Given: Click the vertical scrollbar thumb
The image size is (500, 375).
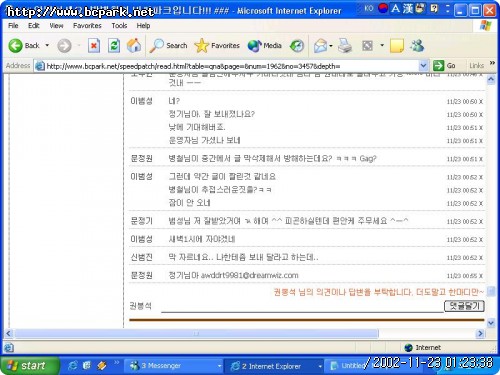Looking at the screenshot, I should [x=491, y=291].
